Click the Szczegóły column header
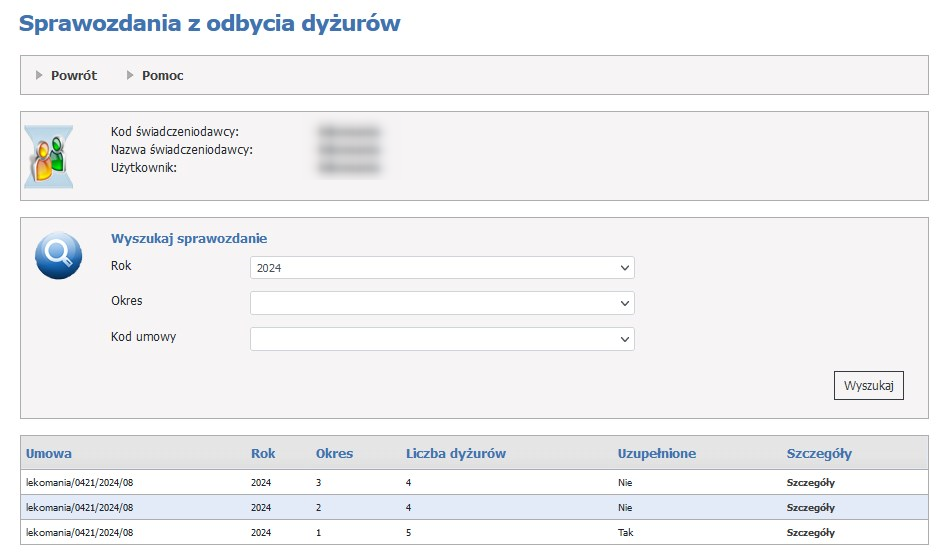The width and height of the screenshot is (939, 553). click(x=819, y=453)
